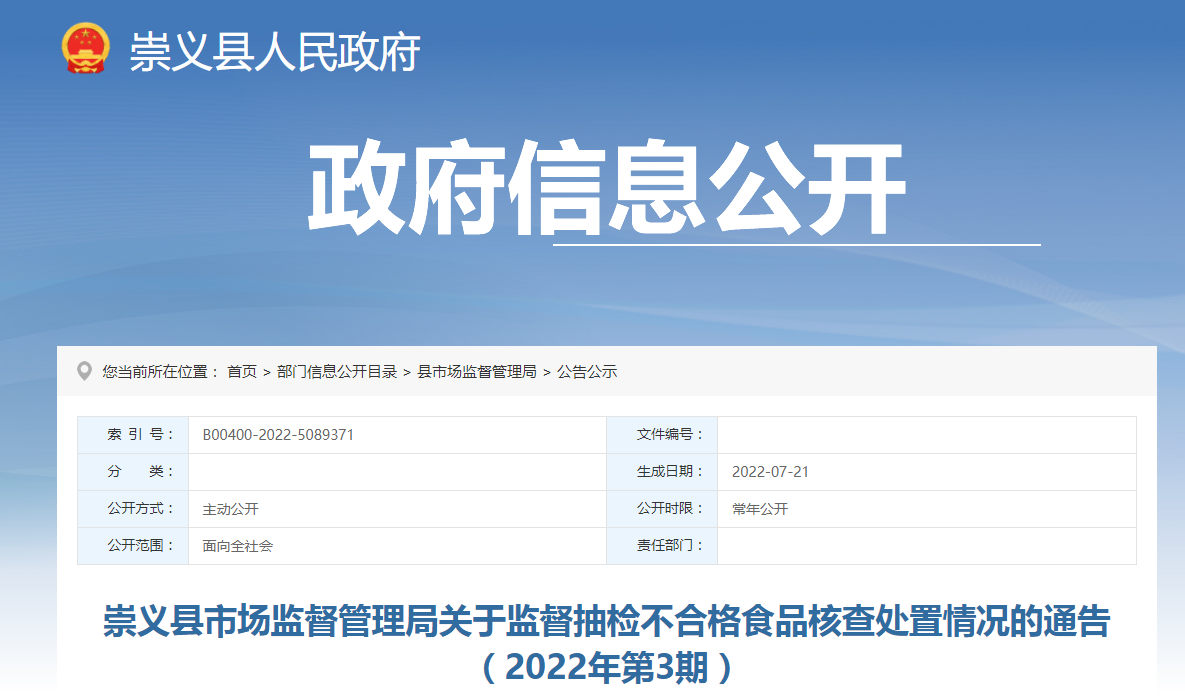1185x698 pixels.
Task: Click the 主动公开 value cell
Action: pos(398,509)
